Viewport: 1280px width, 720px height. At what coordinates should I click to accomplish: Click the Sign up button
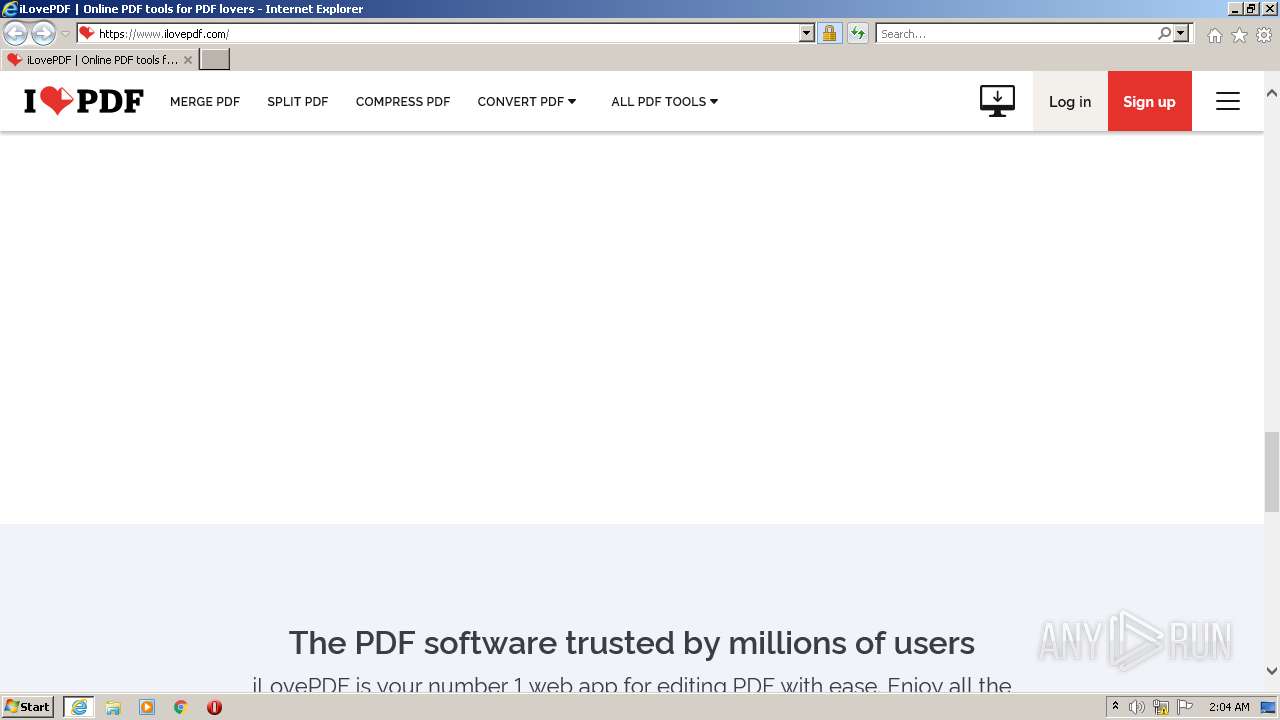1149,101
